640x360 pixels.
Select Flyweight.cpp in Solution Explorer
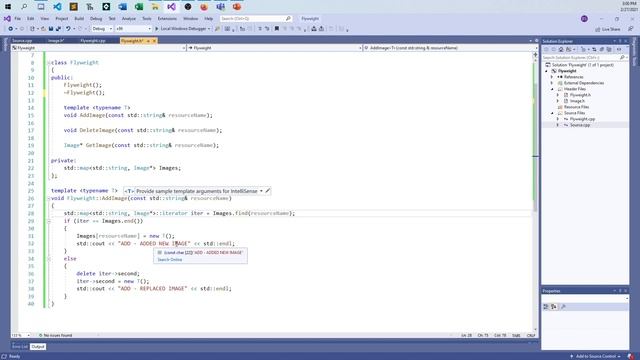[582, 119]
